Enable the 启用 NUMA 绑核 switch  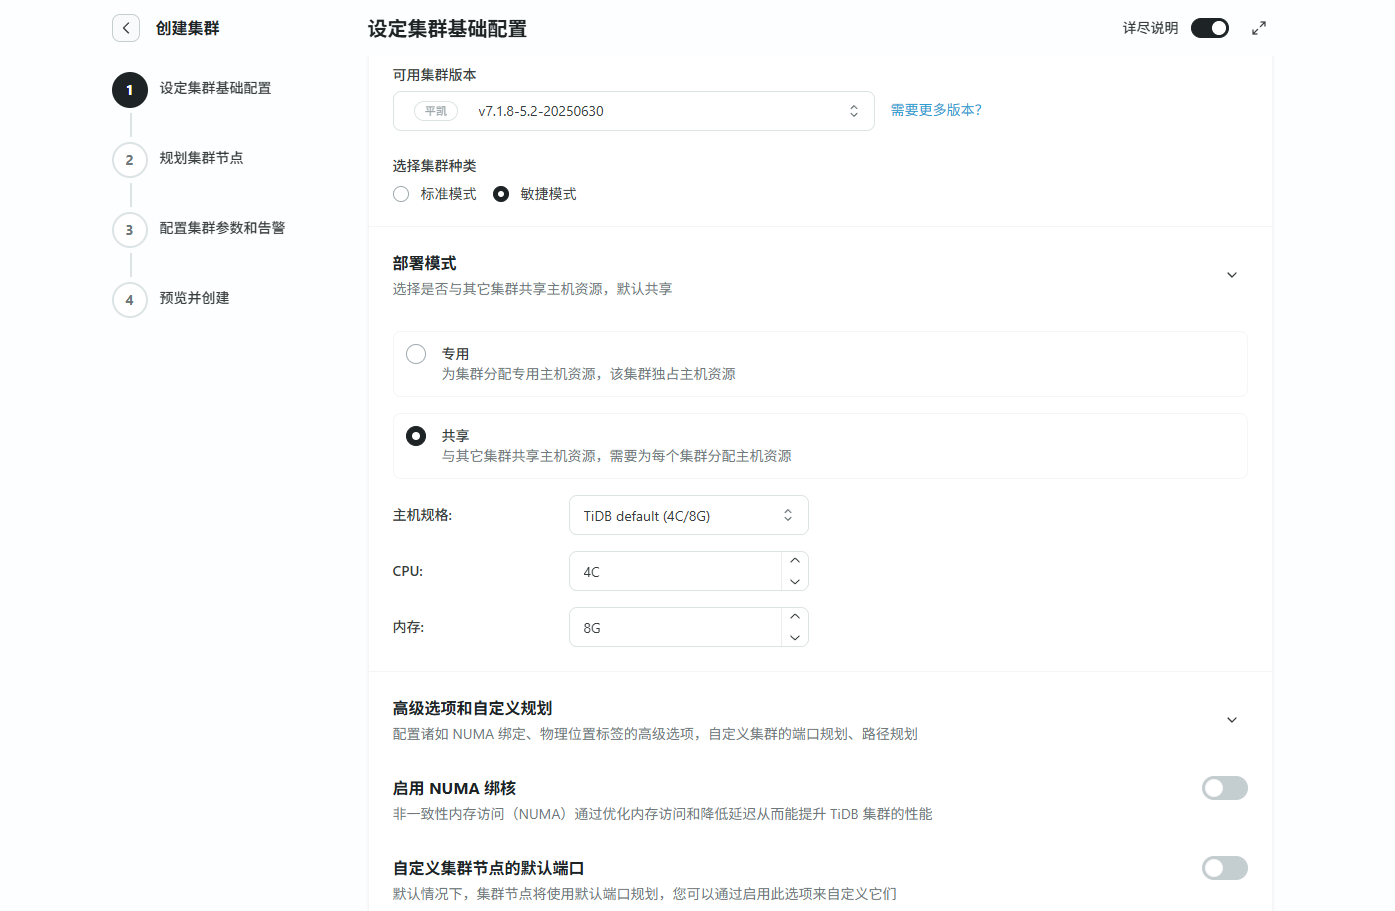tap(1224, 788)
